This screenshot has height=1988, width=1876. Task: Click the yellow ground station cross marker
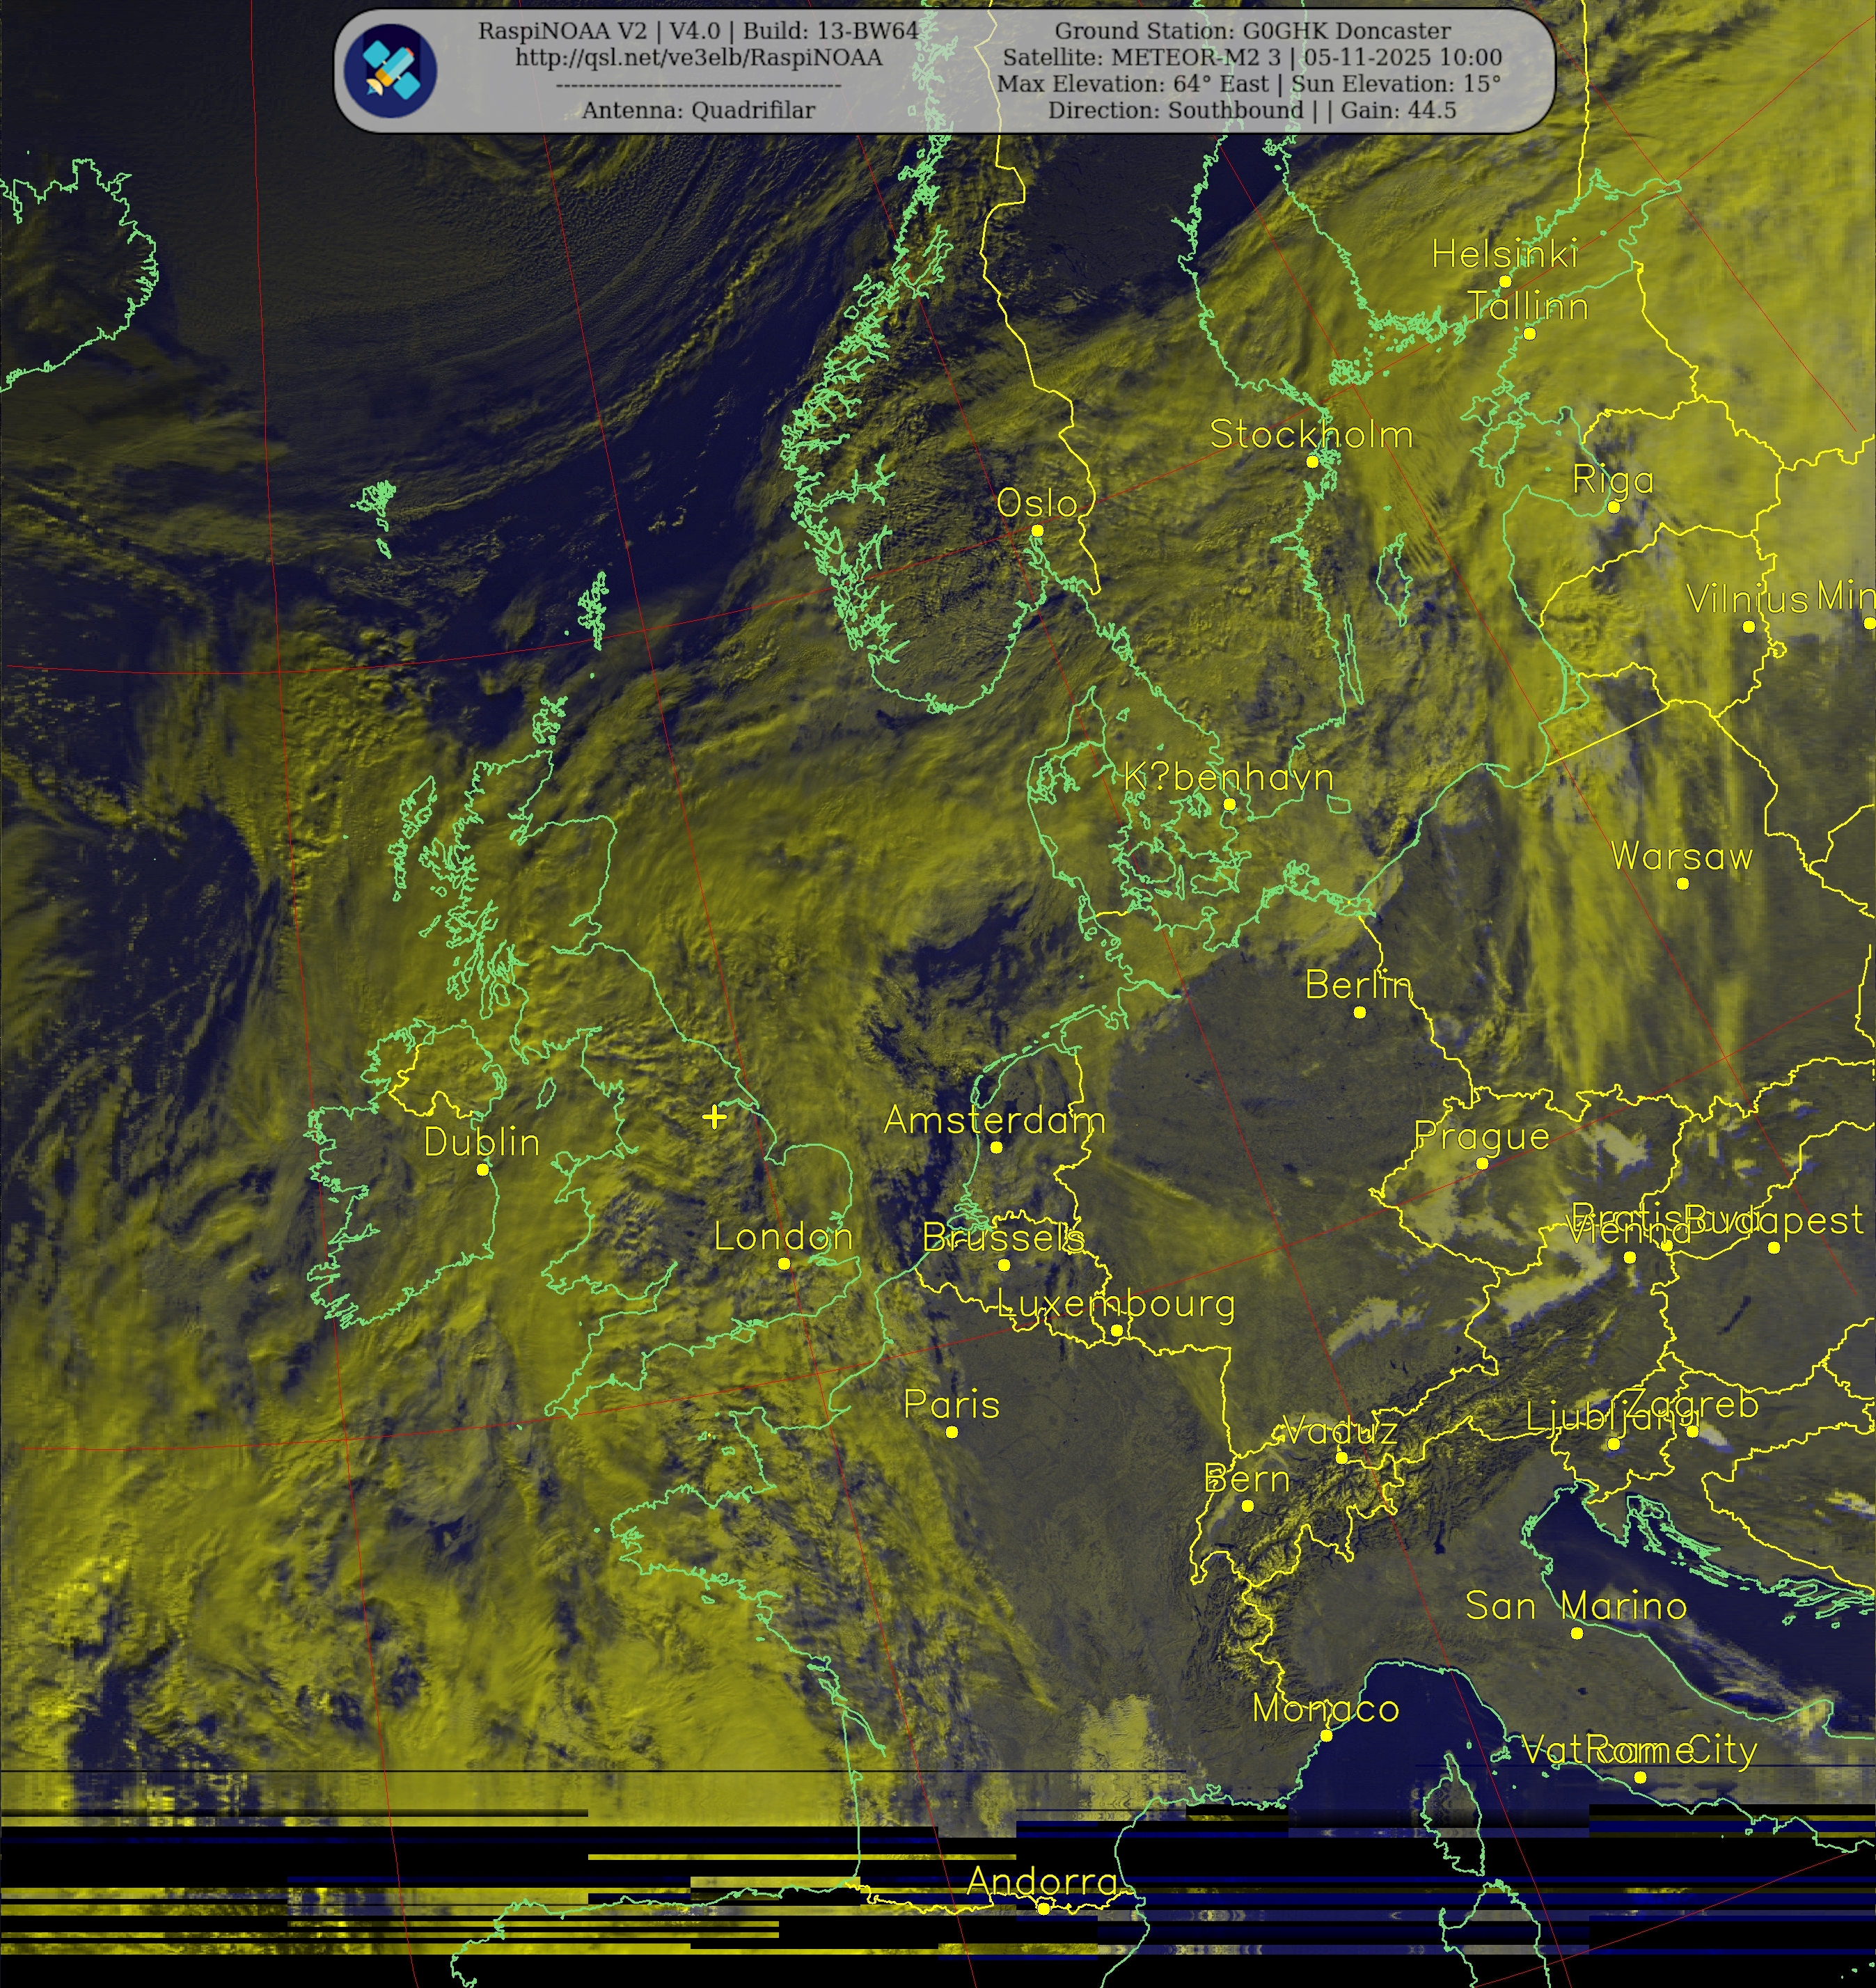point(714,1117)
